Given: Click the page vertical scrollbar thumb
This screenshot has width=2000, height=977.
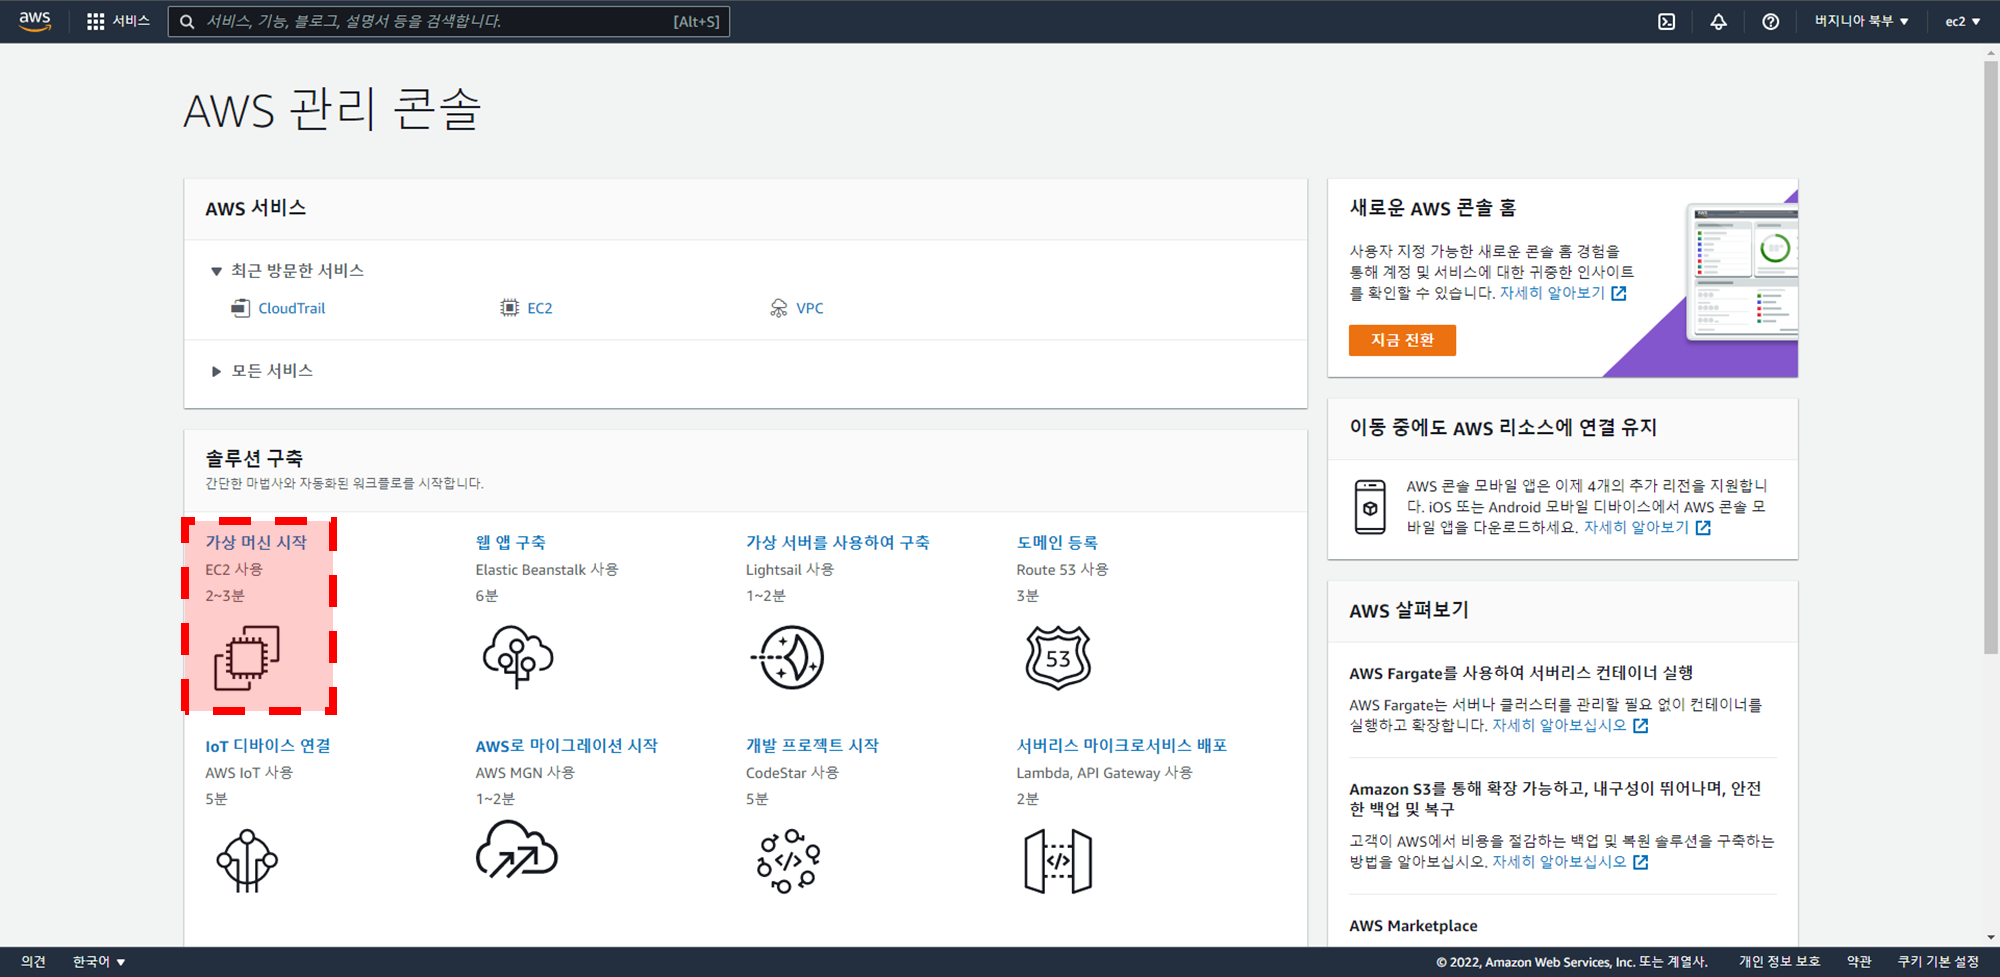Looking at the screenshot, I should click(1991, 357).
